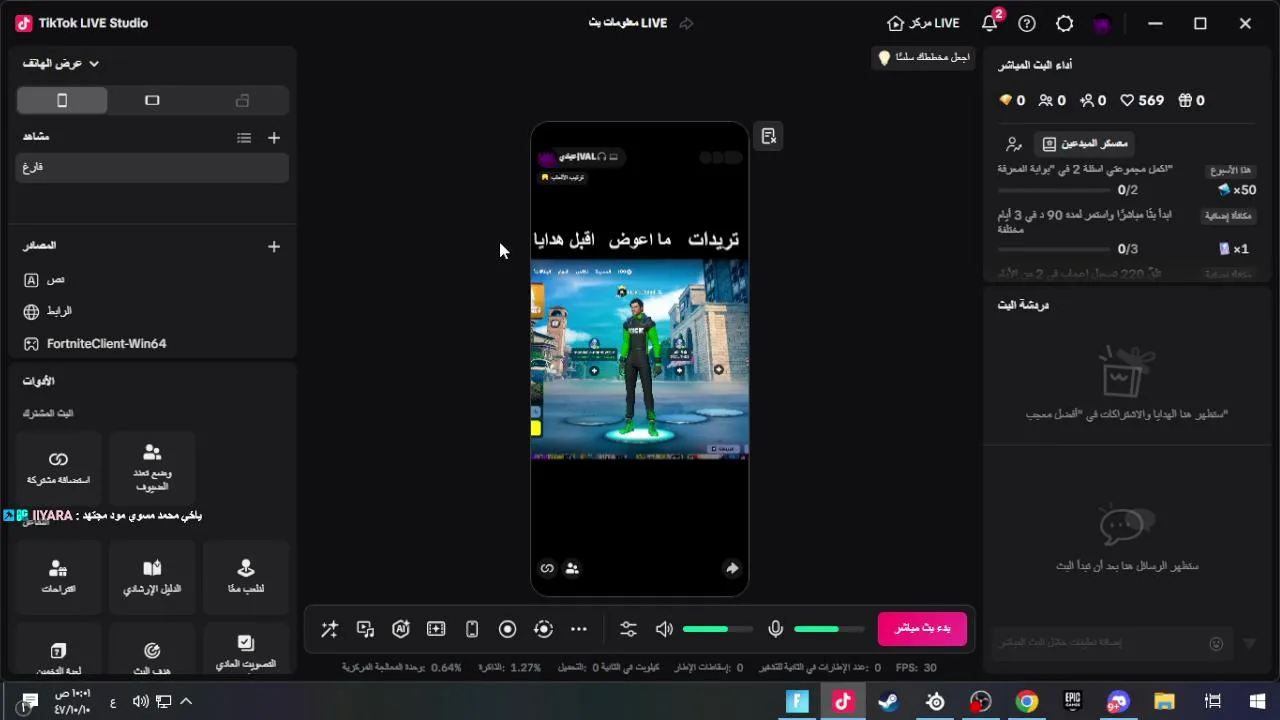Screen dimensions: 1280x720
Task: Open the multi-guest mode tool
Action: point(152,467)
